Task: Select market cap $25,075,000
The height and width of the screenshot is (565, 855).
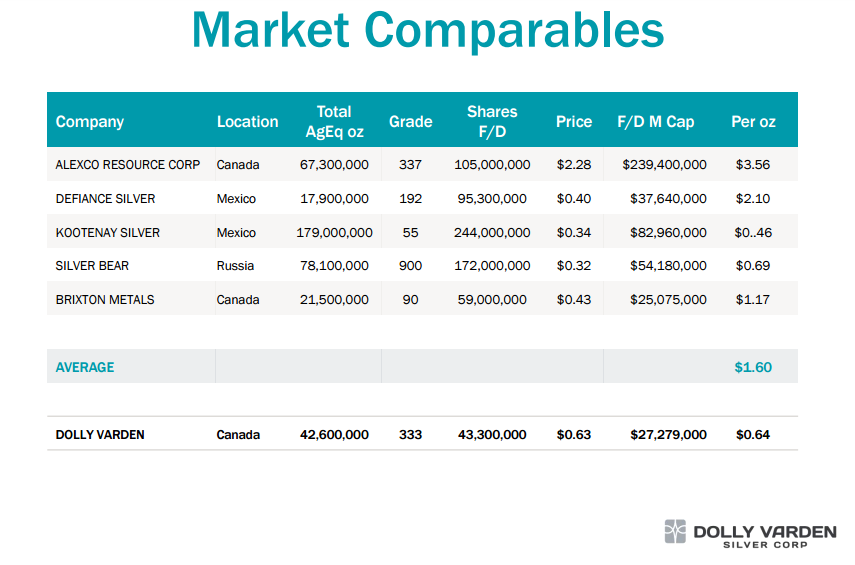Action: (x=669, y=299)
